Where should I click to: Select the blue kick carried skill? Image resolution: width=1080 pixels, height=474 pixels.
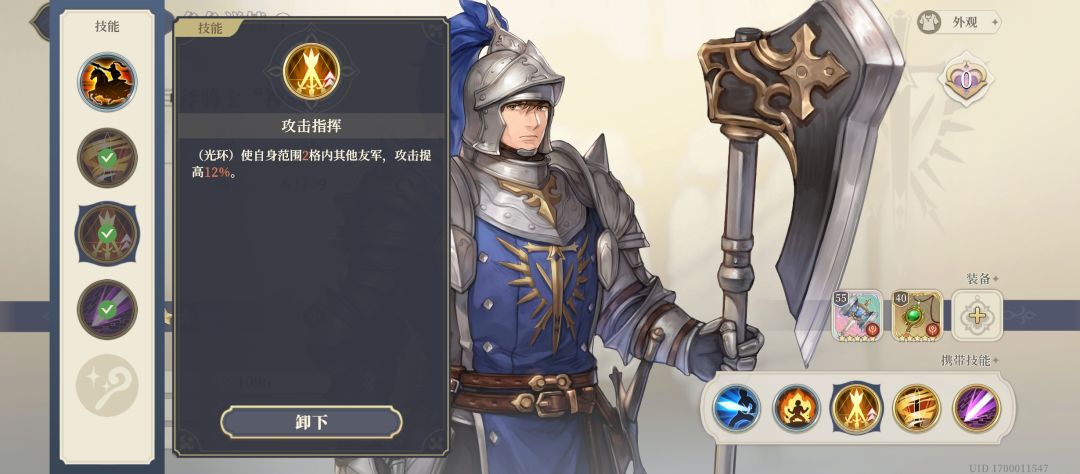(x=737, y=408)
